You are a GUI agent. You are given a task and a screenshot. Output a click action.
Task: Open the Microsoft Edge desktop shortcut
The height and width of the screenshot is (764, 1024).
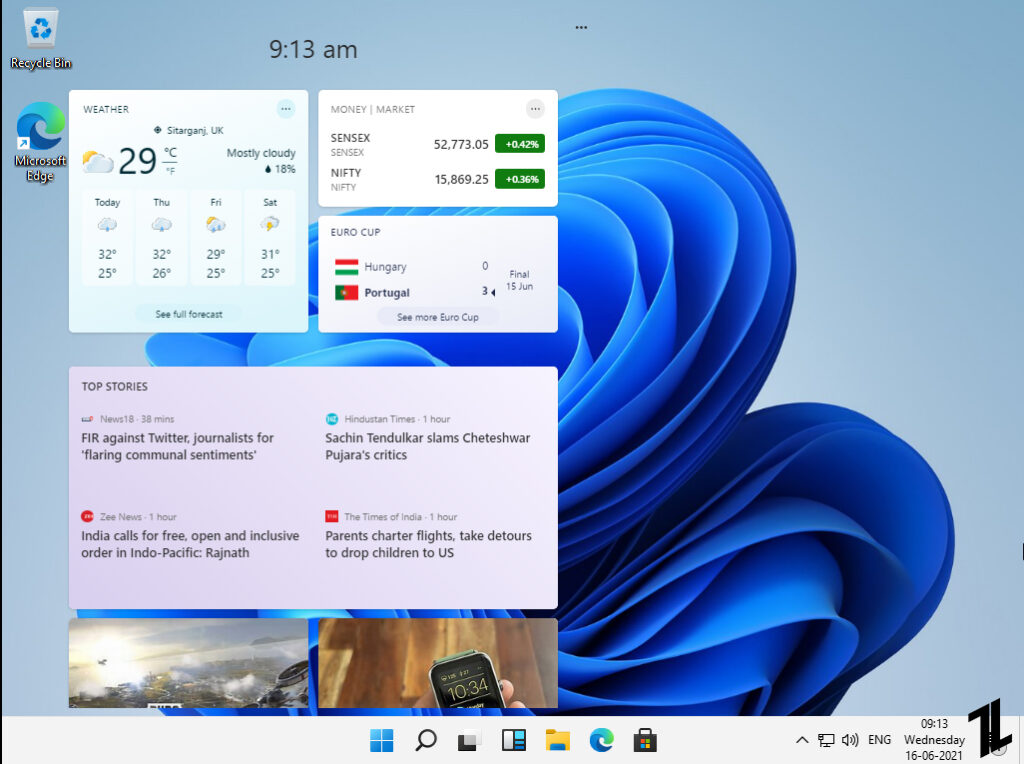(x=40, y=142)
